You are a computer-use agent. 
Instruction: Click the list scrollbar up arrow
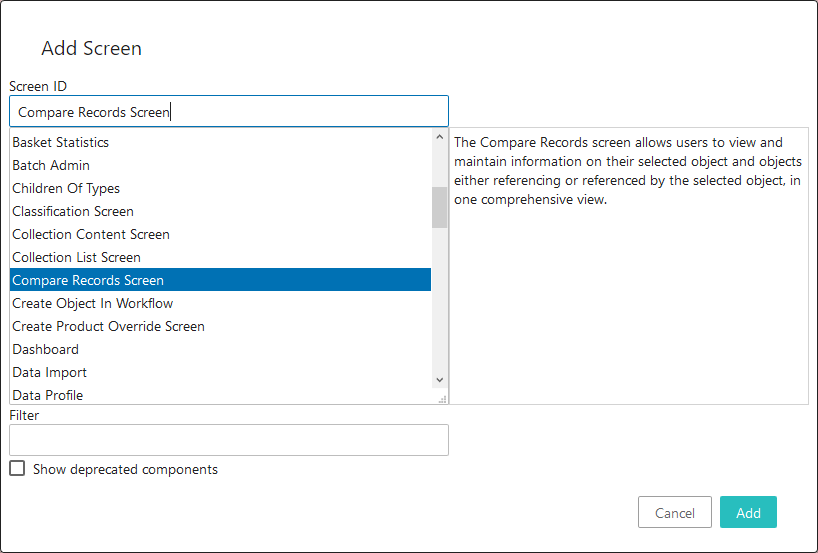coord(439,137)
